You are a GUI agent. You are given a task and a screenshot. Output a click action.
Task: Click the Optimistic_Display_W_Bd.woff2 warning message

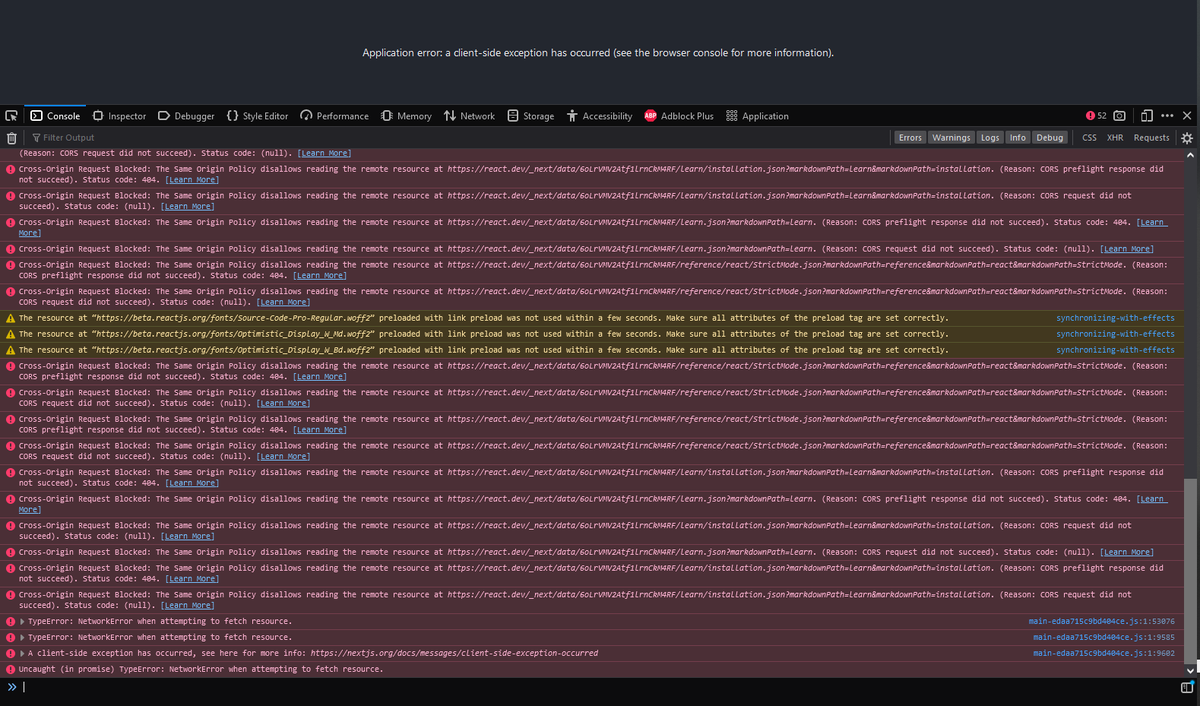click(x=483, y=350)
